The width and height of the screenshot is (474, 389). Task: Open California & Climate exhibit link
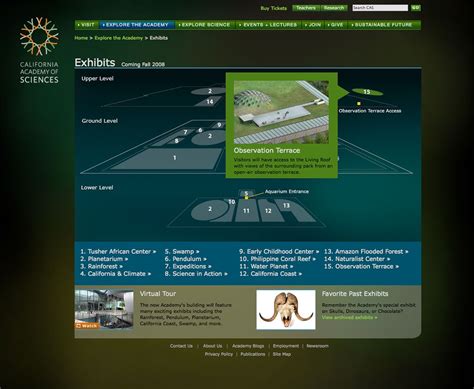point(115,274)
